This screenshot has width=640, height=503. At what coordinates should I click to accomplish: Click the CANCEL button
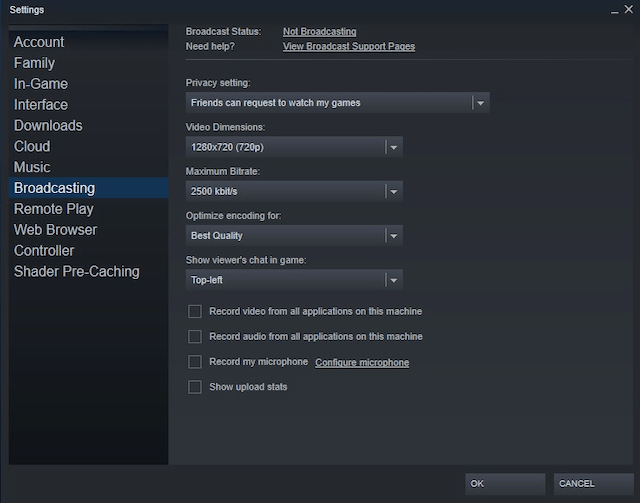[593, 484]
